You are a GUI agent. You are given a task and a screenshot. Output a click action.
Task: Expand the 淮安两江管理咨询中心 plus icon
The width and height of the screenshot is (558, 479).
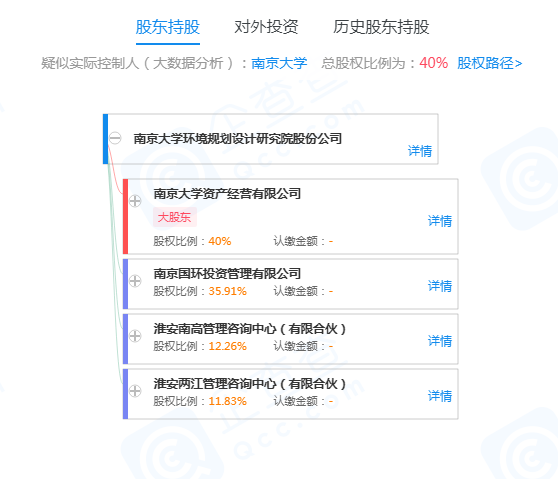pyautogui.click(x=135, y=391)
